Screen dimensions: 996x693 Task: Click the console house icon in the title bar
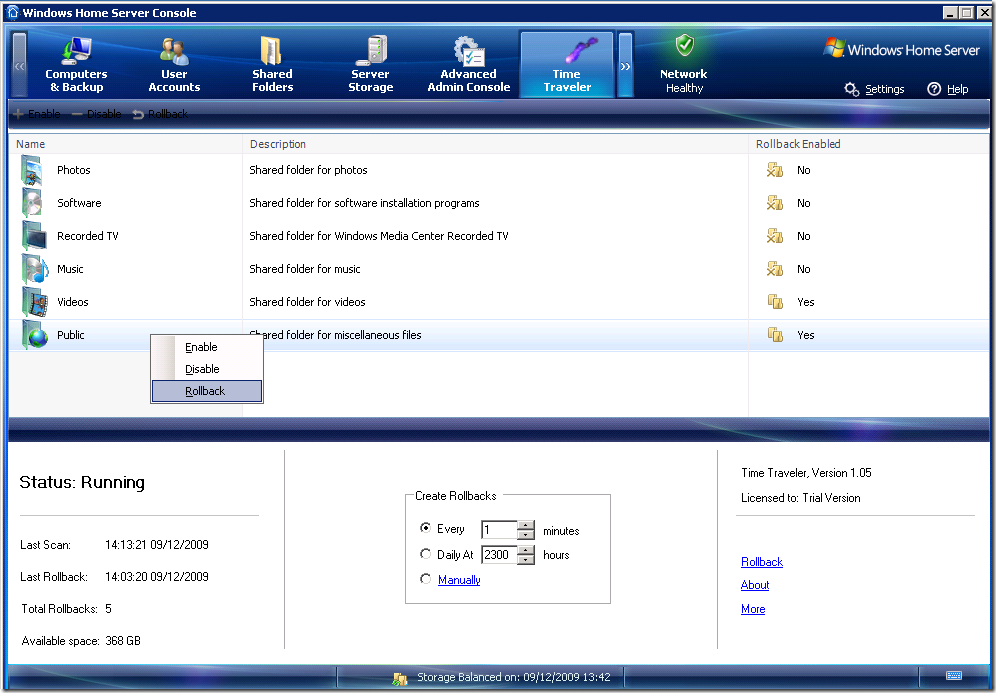[12, 12]
